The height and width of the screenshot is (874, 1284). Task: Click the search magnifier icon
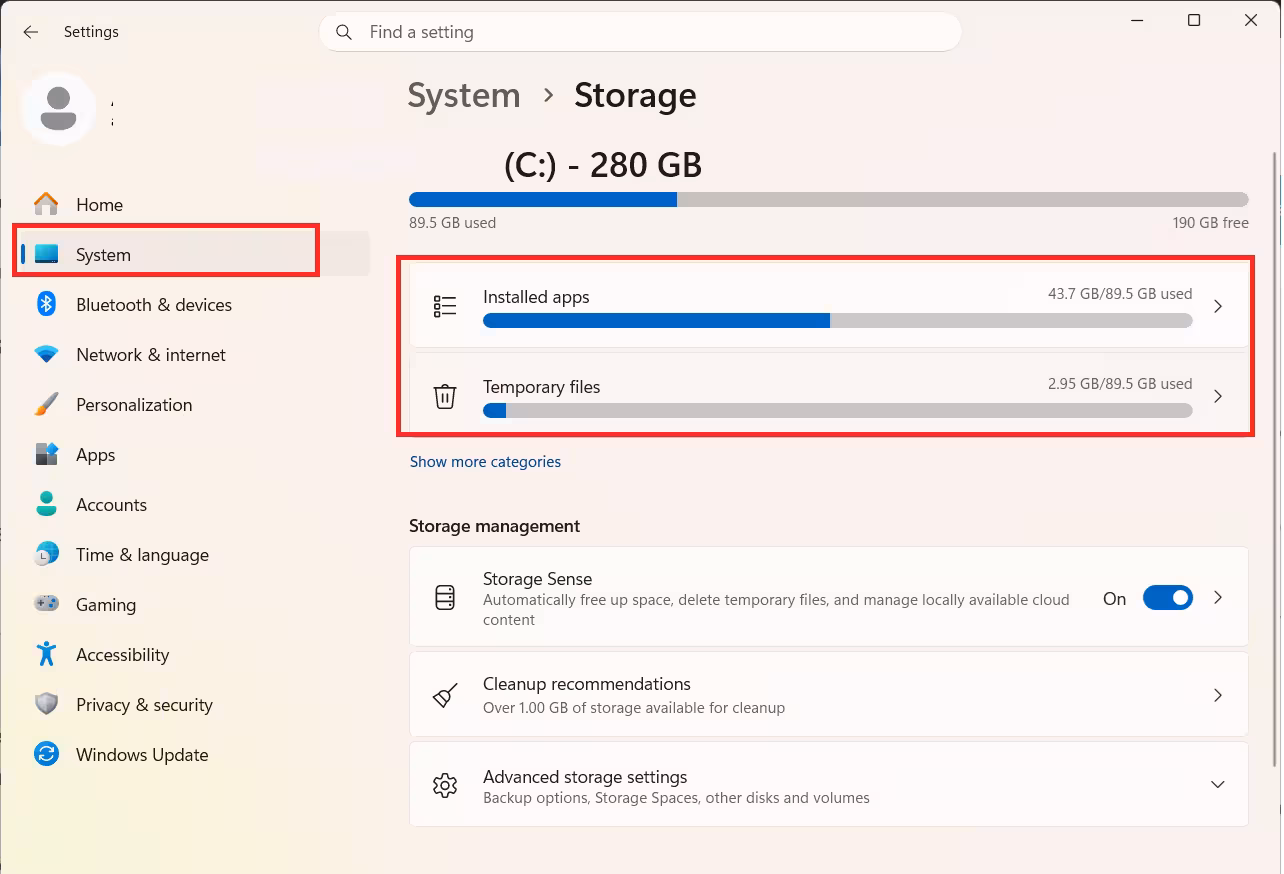(x=344, y=32)
